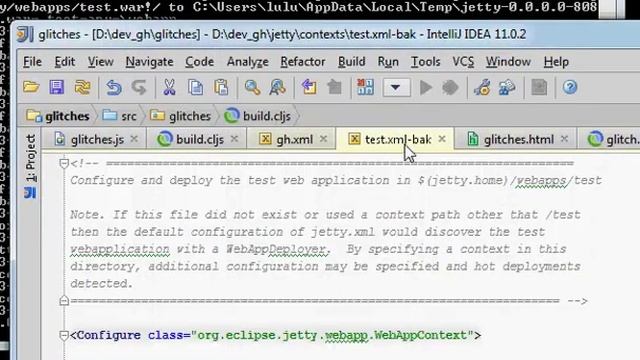This screenshot has height=360, width=640.
Task: Click the word 'WebAppDeployer' in the comment
Action: point(276,249)
